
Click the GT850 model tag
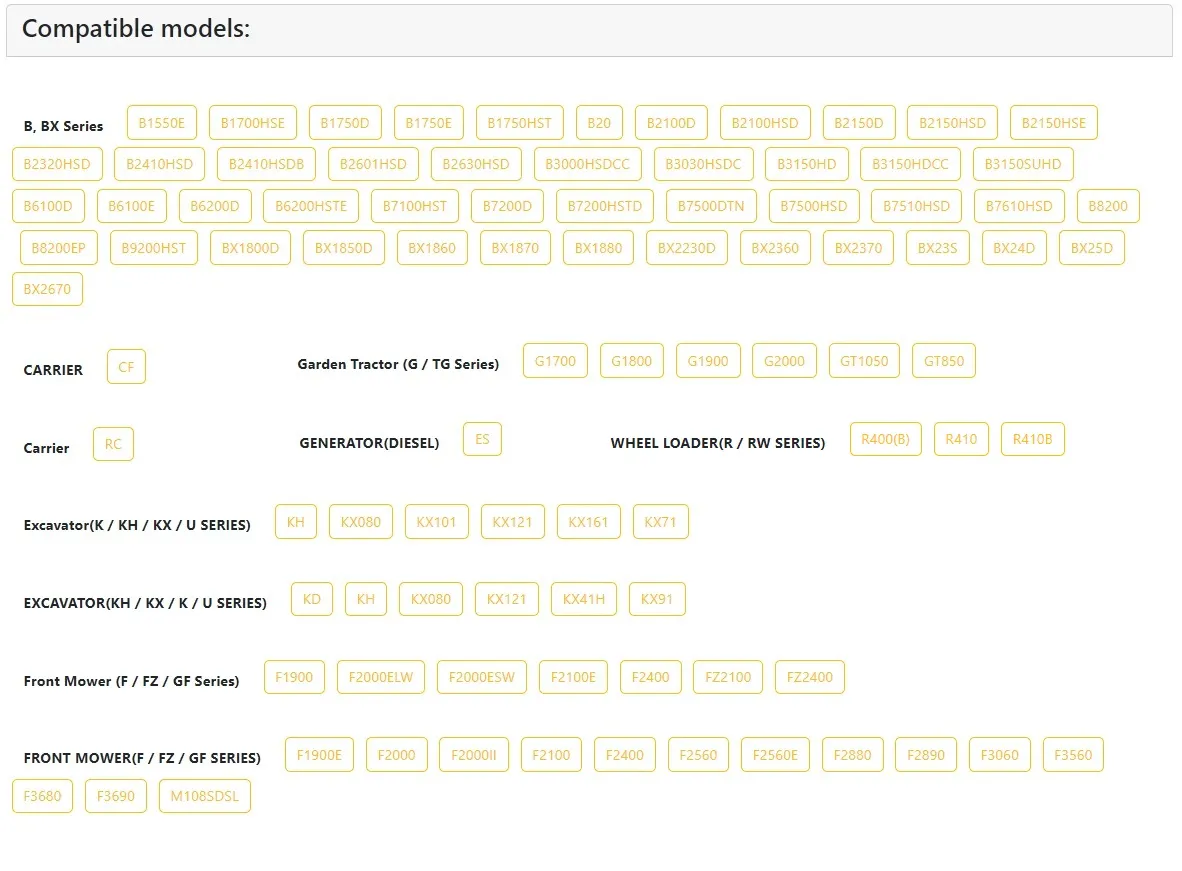pyautogui.click(x=944, y=361)
